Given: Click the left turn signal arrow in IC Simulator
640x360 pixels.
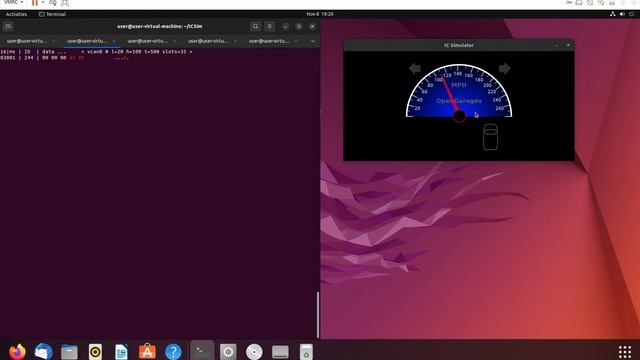Looking at the screenshot, I should 415,69.
